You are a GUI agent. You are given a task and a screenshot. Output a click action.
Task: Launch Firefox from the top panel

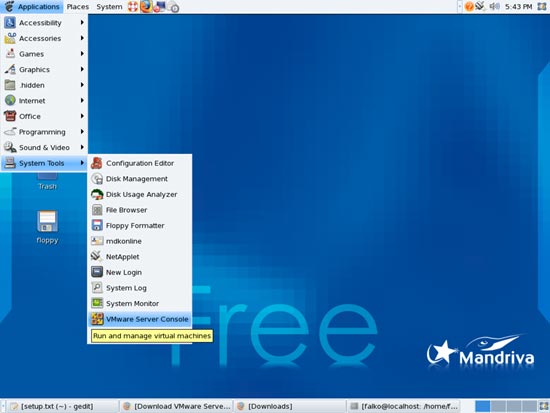[146, 7]
